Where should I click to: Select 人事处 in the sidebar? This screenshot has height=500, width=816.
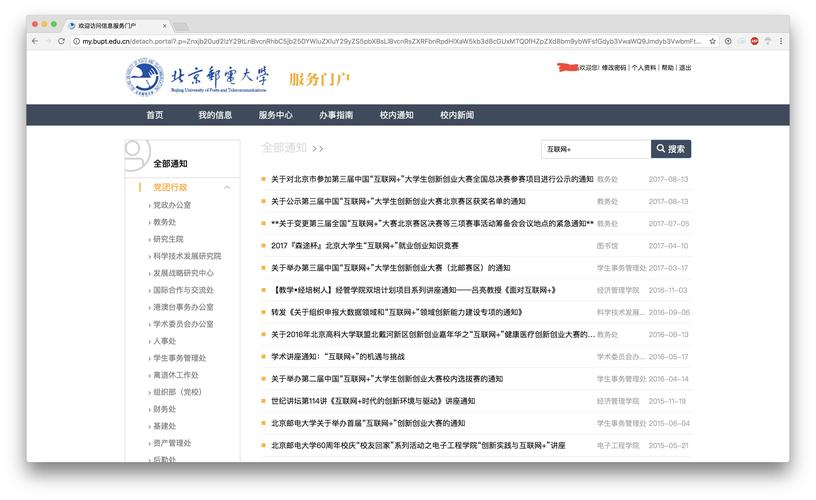coord(164,341)
